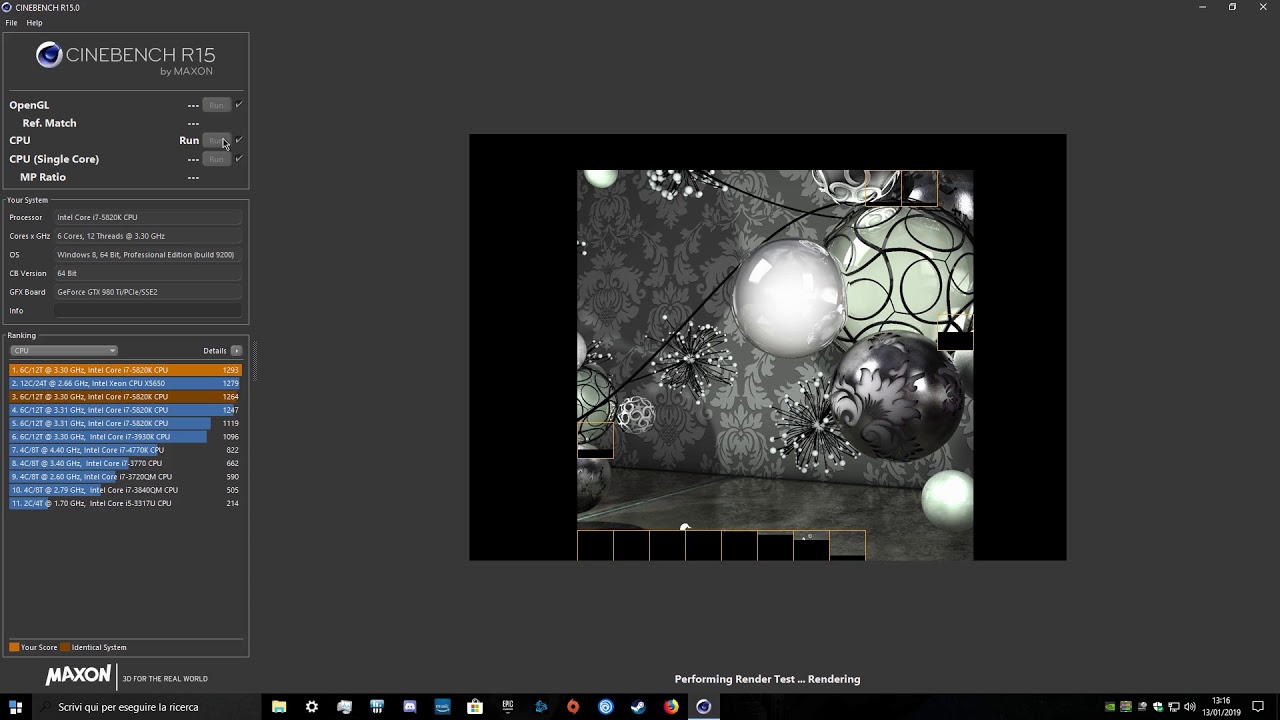Open the Help menu
1280x720 pixels.
pos(34,23)
